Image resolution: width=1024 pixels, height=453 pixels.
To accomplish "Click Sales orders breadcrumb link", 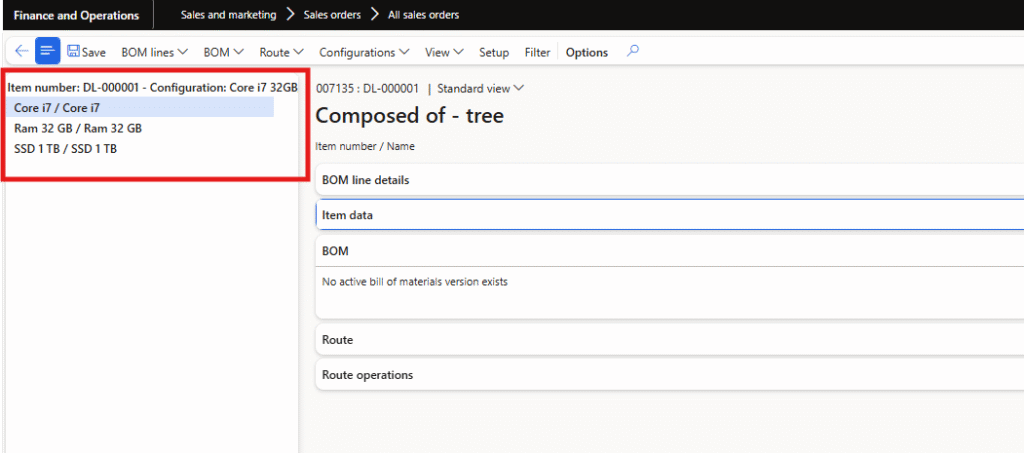I will [334, 15].
